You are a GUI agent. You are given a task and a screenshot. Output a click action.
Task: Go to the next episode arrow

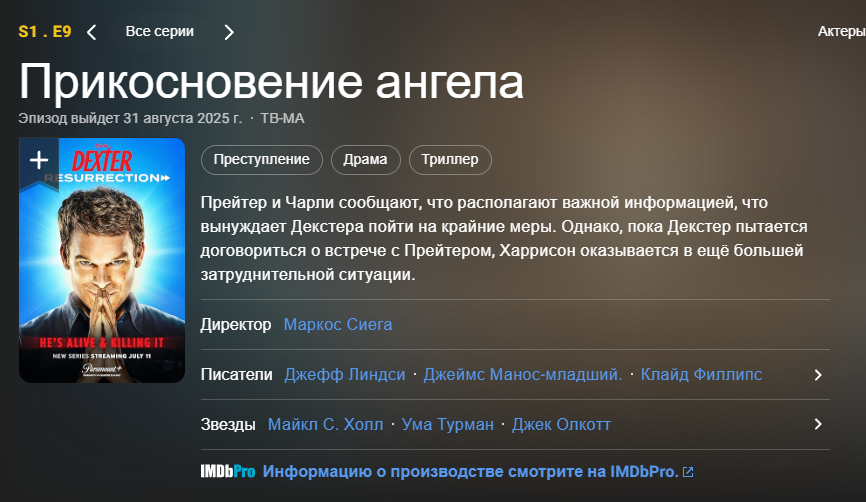[229, 32]
